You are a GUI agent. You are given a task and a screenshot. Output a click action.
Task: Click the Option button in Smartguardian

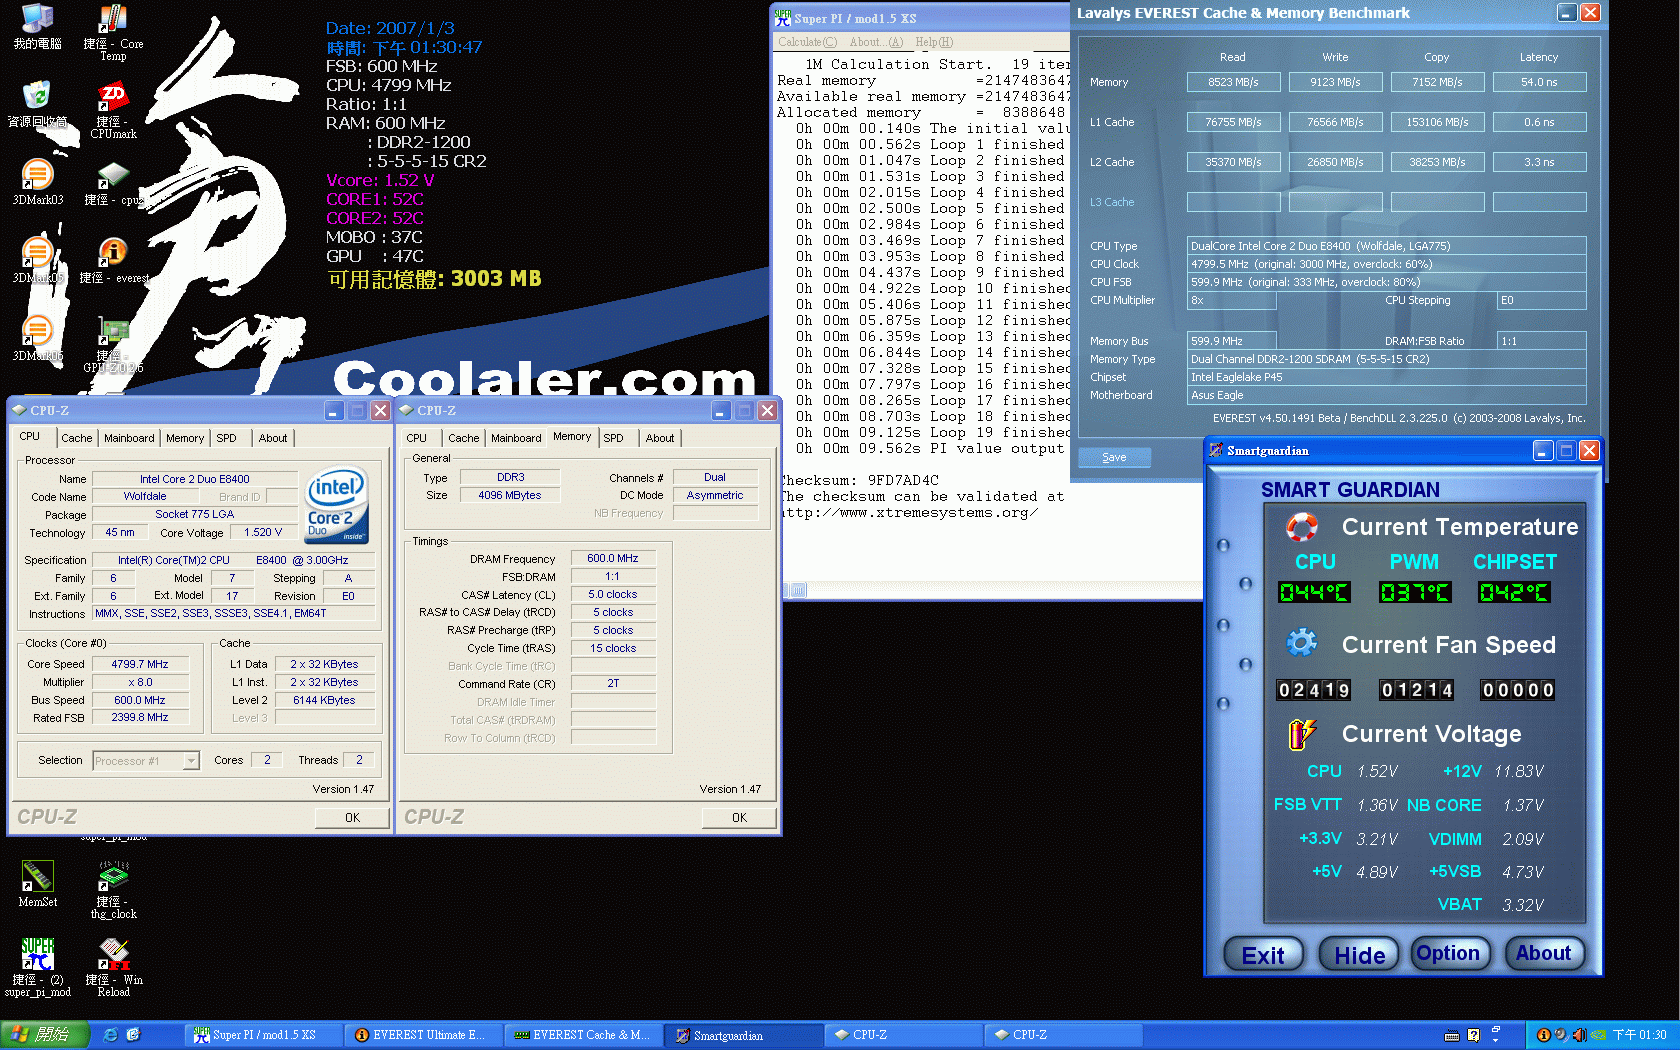tap(1448, 953)
